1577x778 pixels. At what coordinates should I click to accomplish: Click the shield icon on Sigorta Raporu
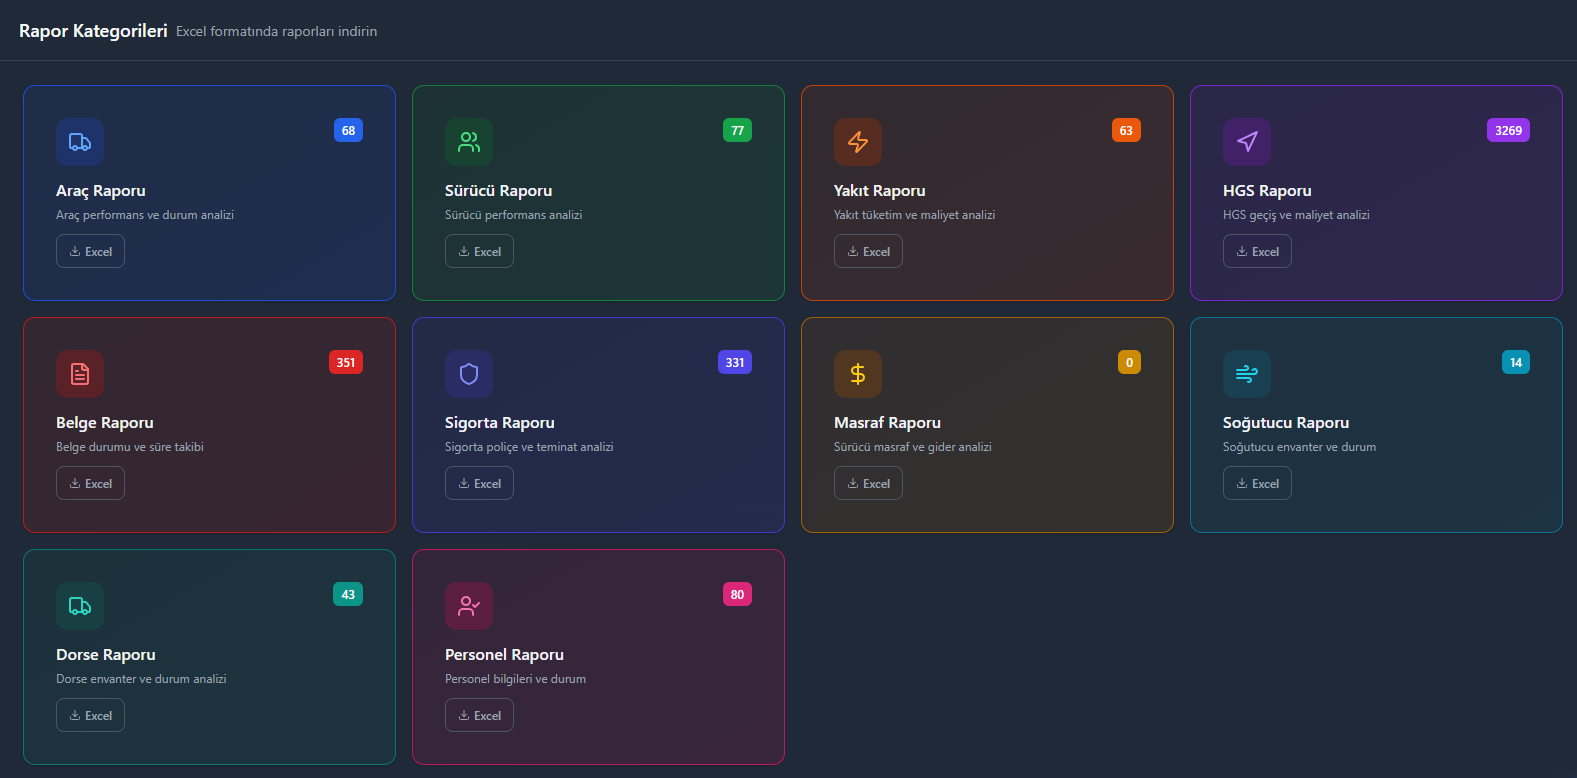[x=469, y=374]
